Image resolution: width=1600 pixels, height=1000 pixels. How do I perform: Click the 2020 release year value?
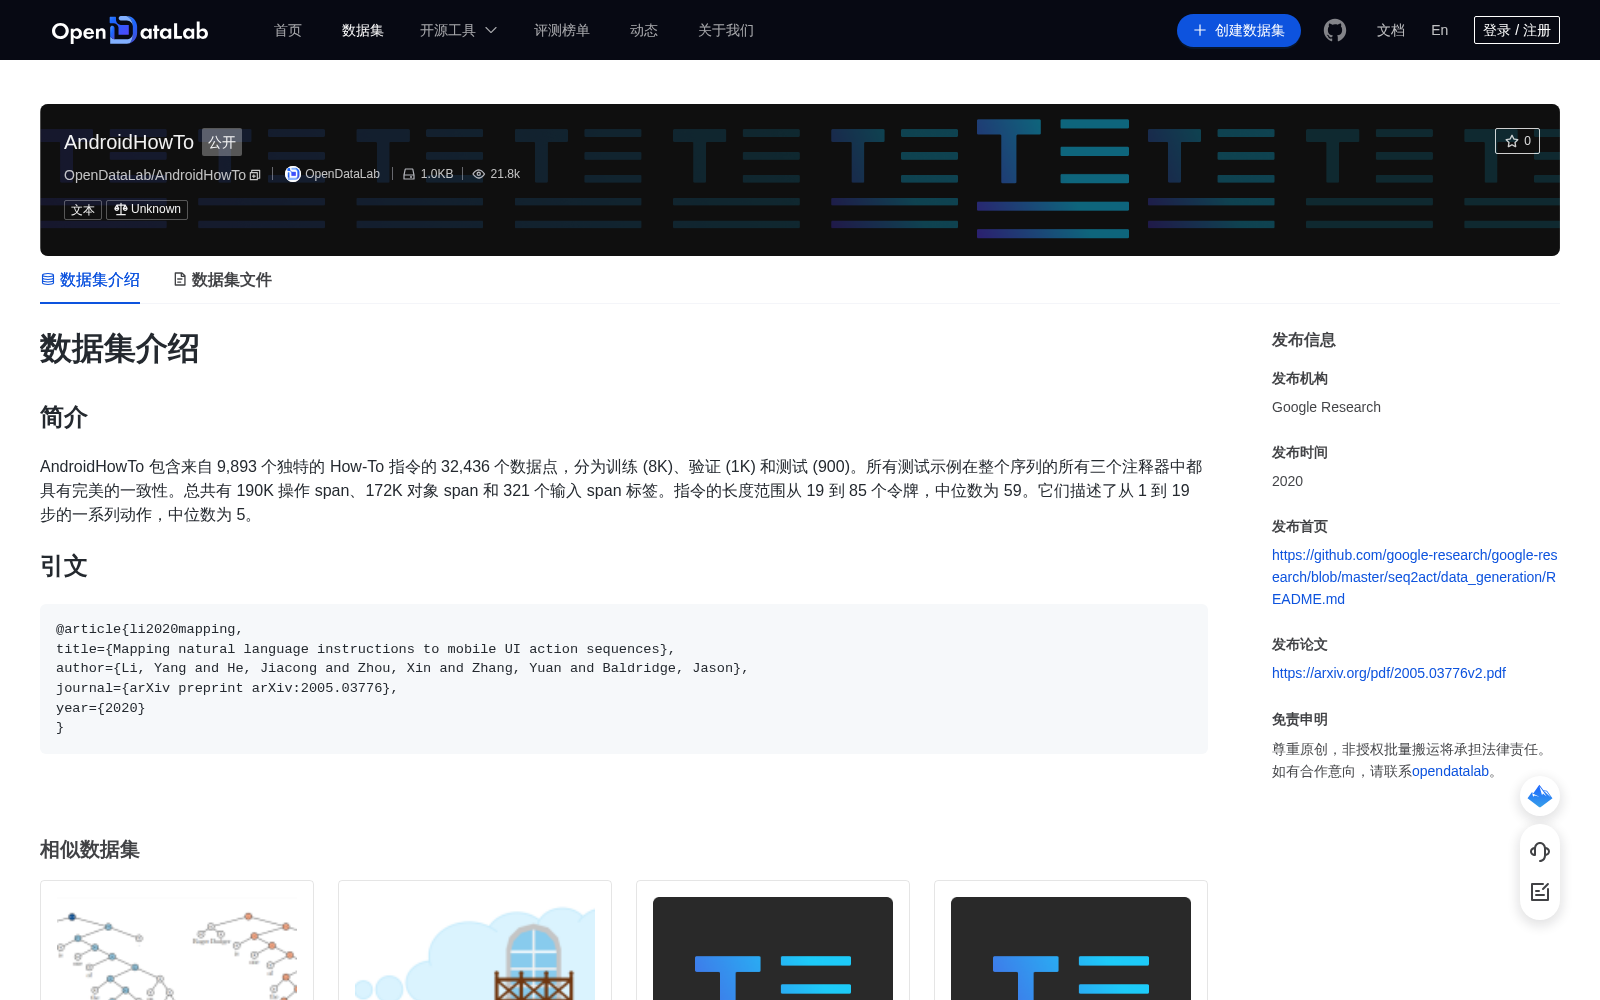(x=1287, y=481)
